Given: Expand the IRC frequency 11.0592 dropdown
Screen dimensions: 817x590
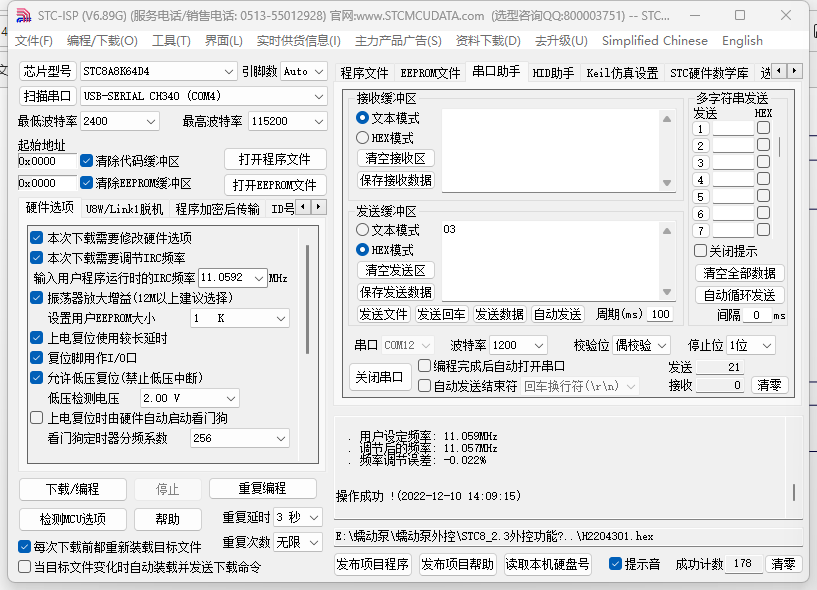Looking at the screenshot, I should (259, 278).
